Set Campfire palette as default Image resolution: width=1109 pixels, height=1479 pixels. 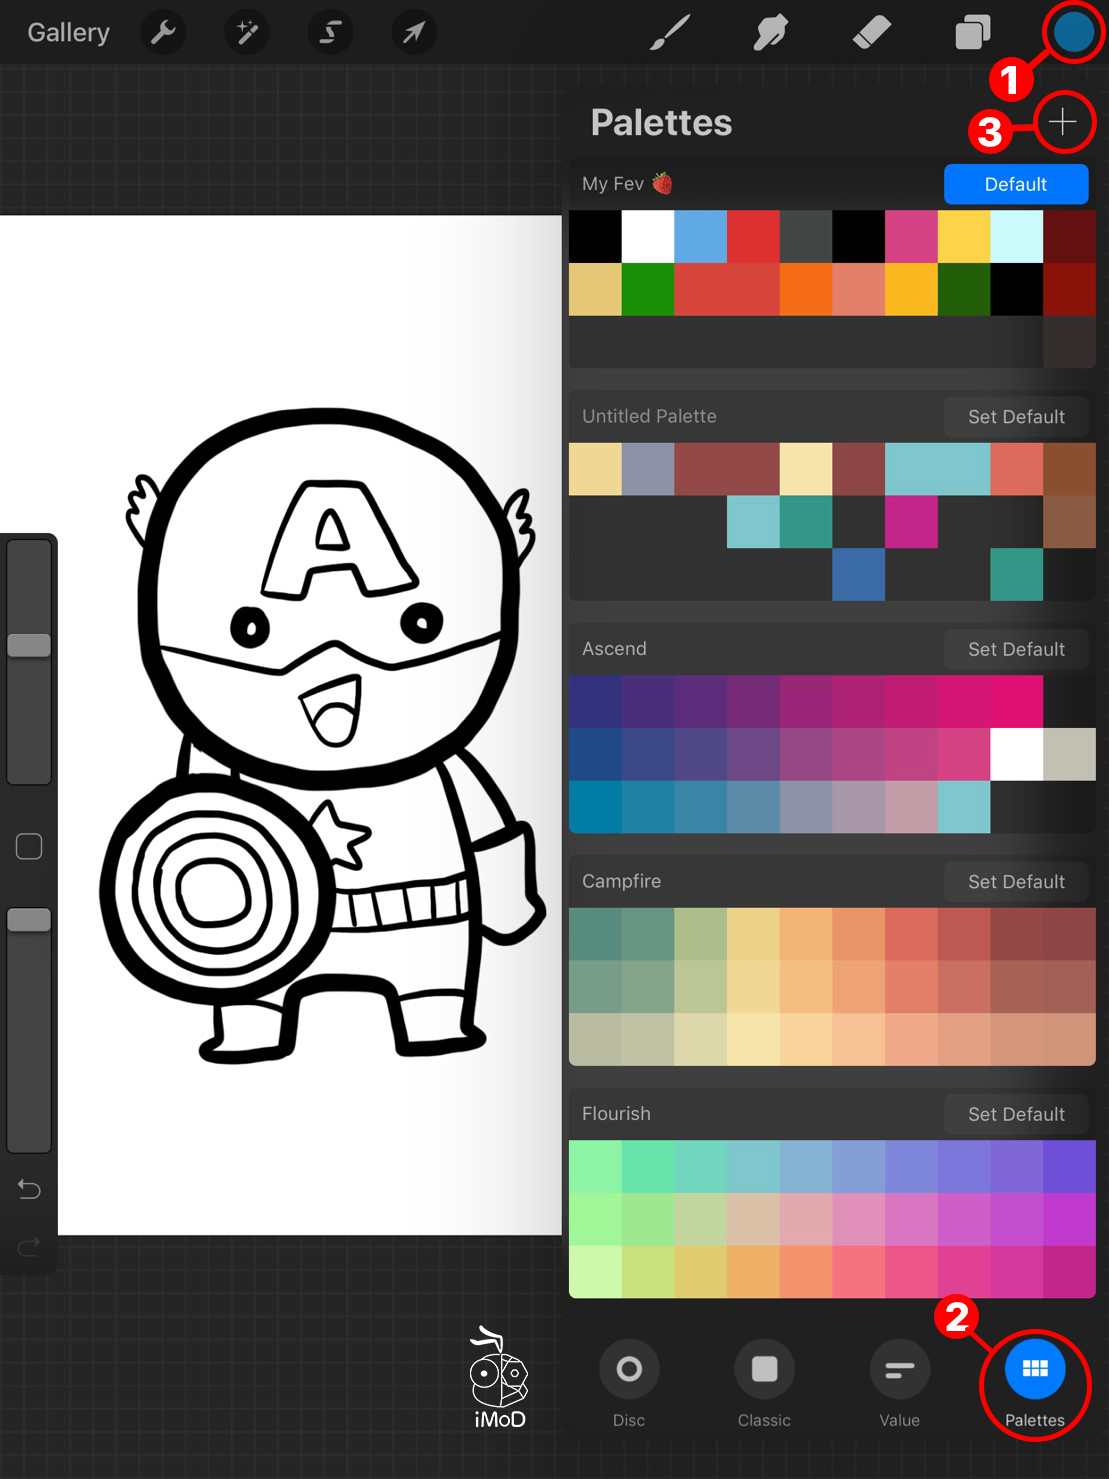(1016, 882)
